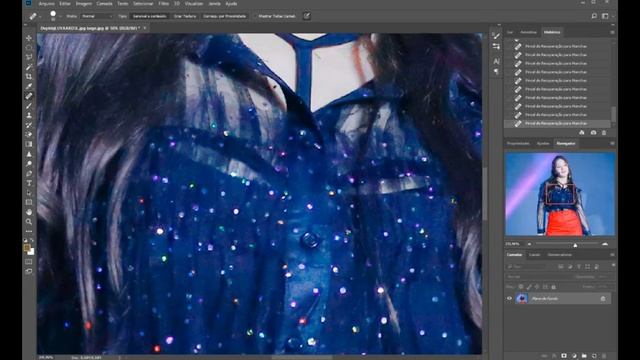
Task: Select the Gradient tool
Action: pos(29,144)
